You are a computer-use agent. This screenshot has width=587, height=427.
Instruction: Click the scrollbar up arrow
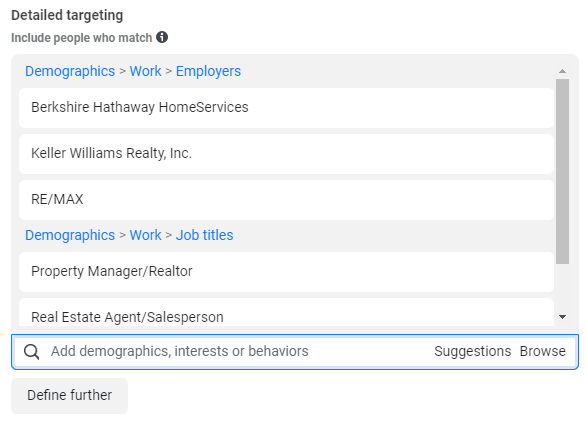(562, 71)
